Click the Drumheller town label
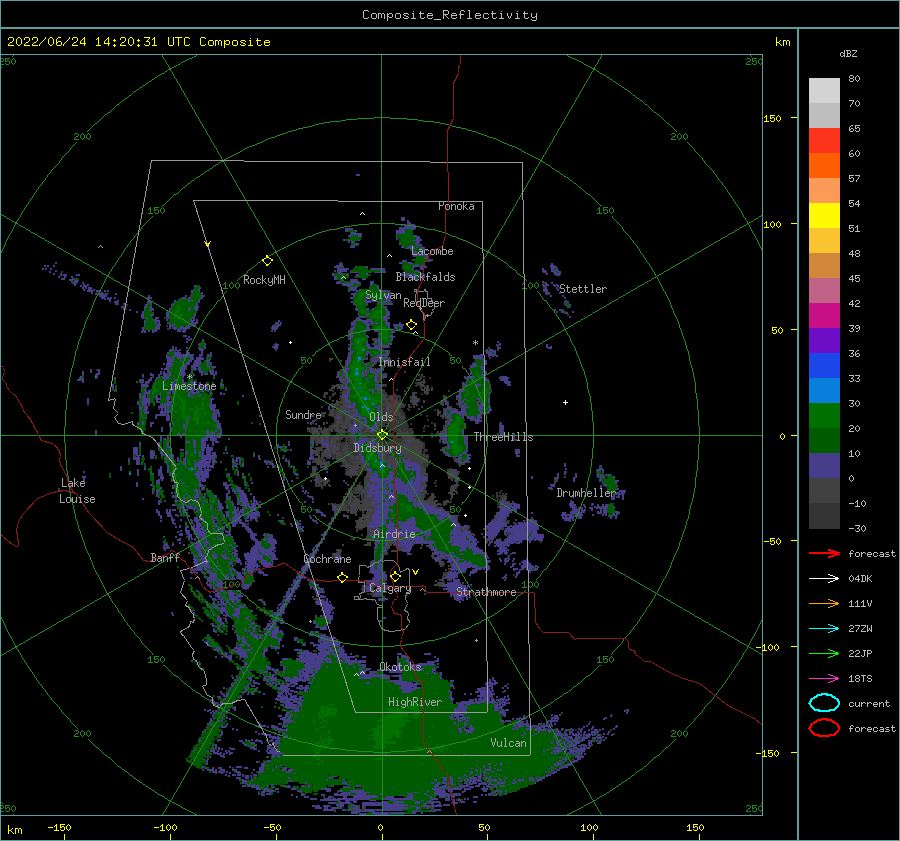The width and height of the screenshot is (900, 841). [x=586, y=493]
